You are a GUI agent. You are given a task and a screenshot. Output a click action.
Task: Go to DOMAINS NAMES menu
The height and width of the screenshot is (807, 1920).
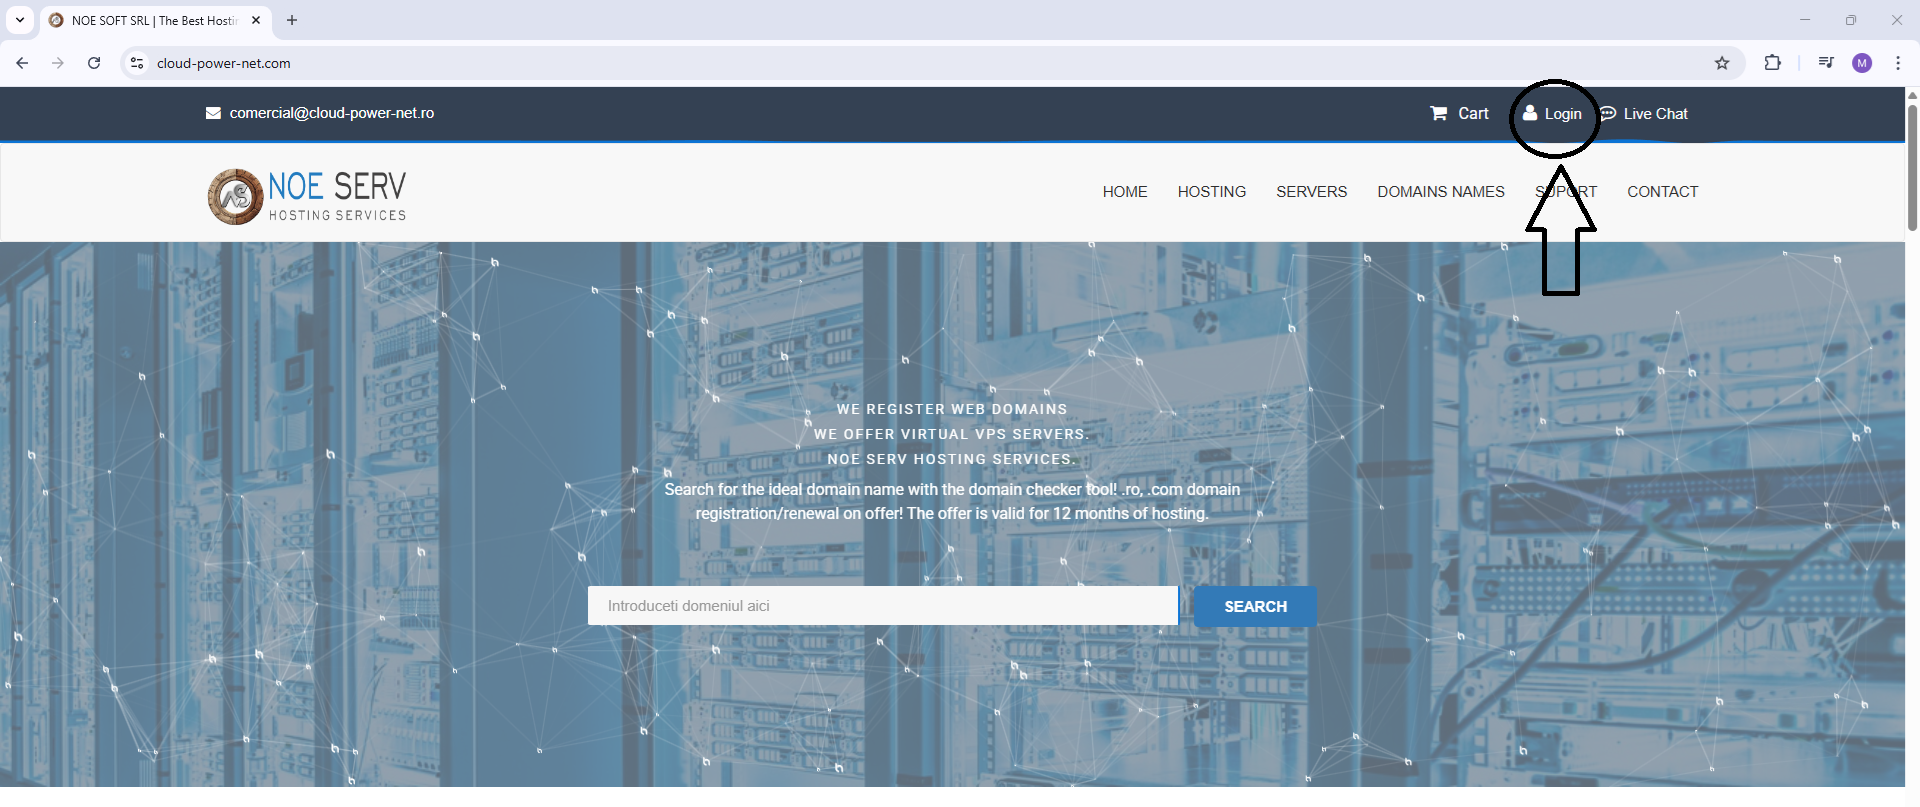click(1440, 191)
